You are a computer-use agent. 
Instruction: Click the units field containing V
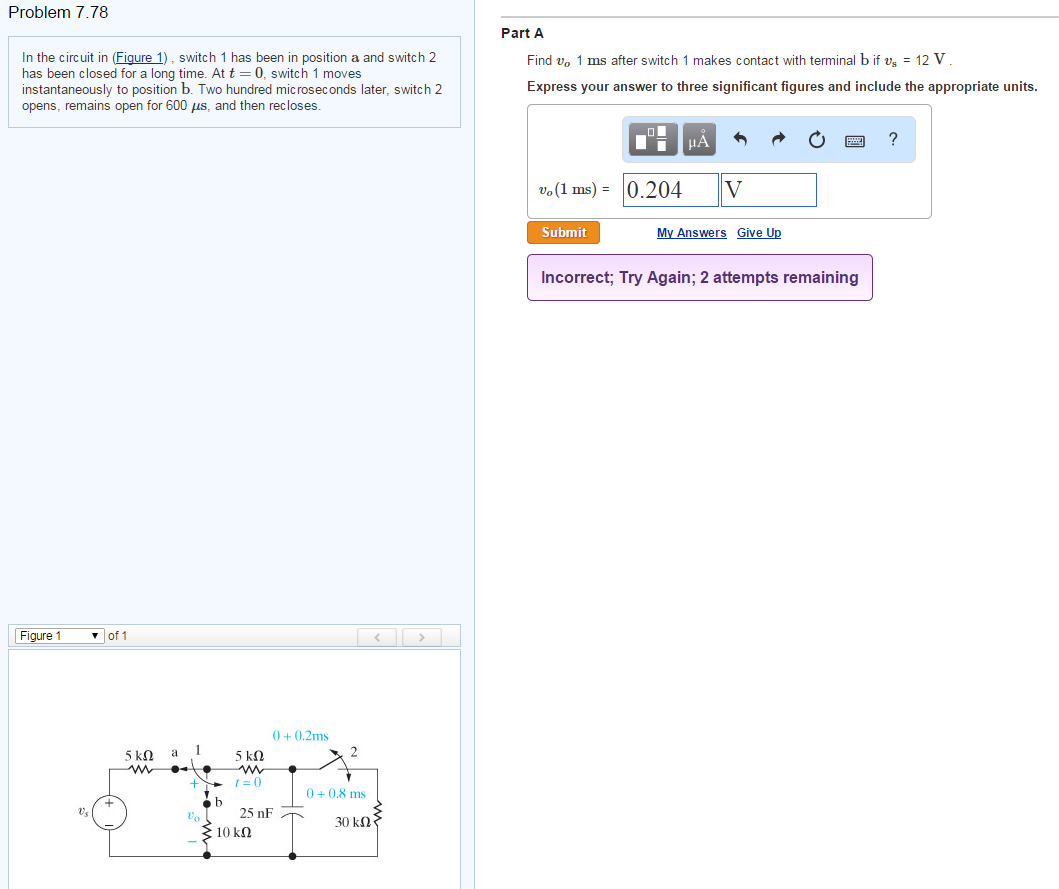768,190
